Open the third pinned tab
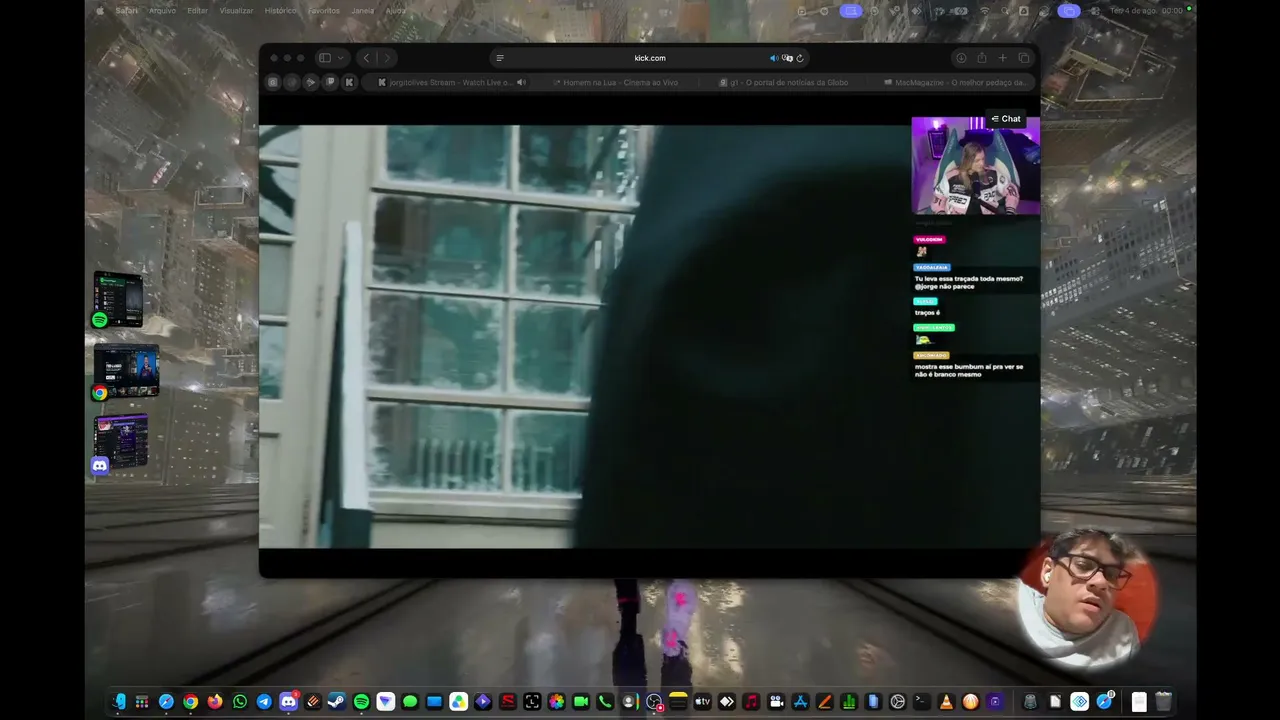 coord(311,82)
